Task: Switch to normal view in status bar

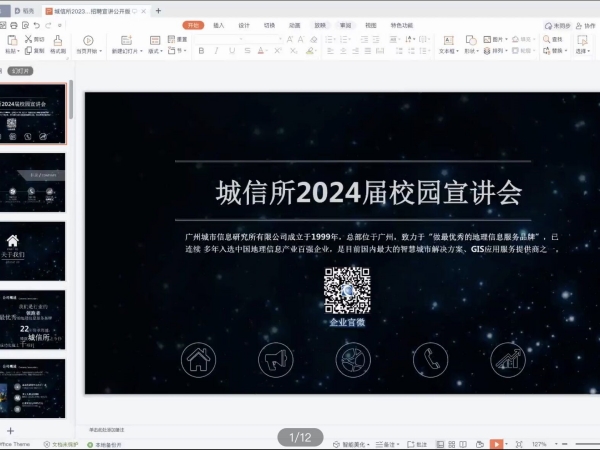Action: coord(440,444)
